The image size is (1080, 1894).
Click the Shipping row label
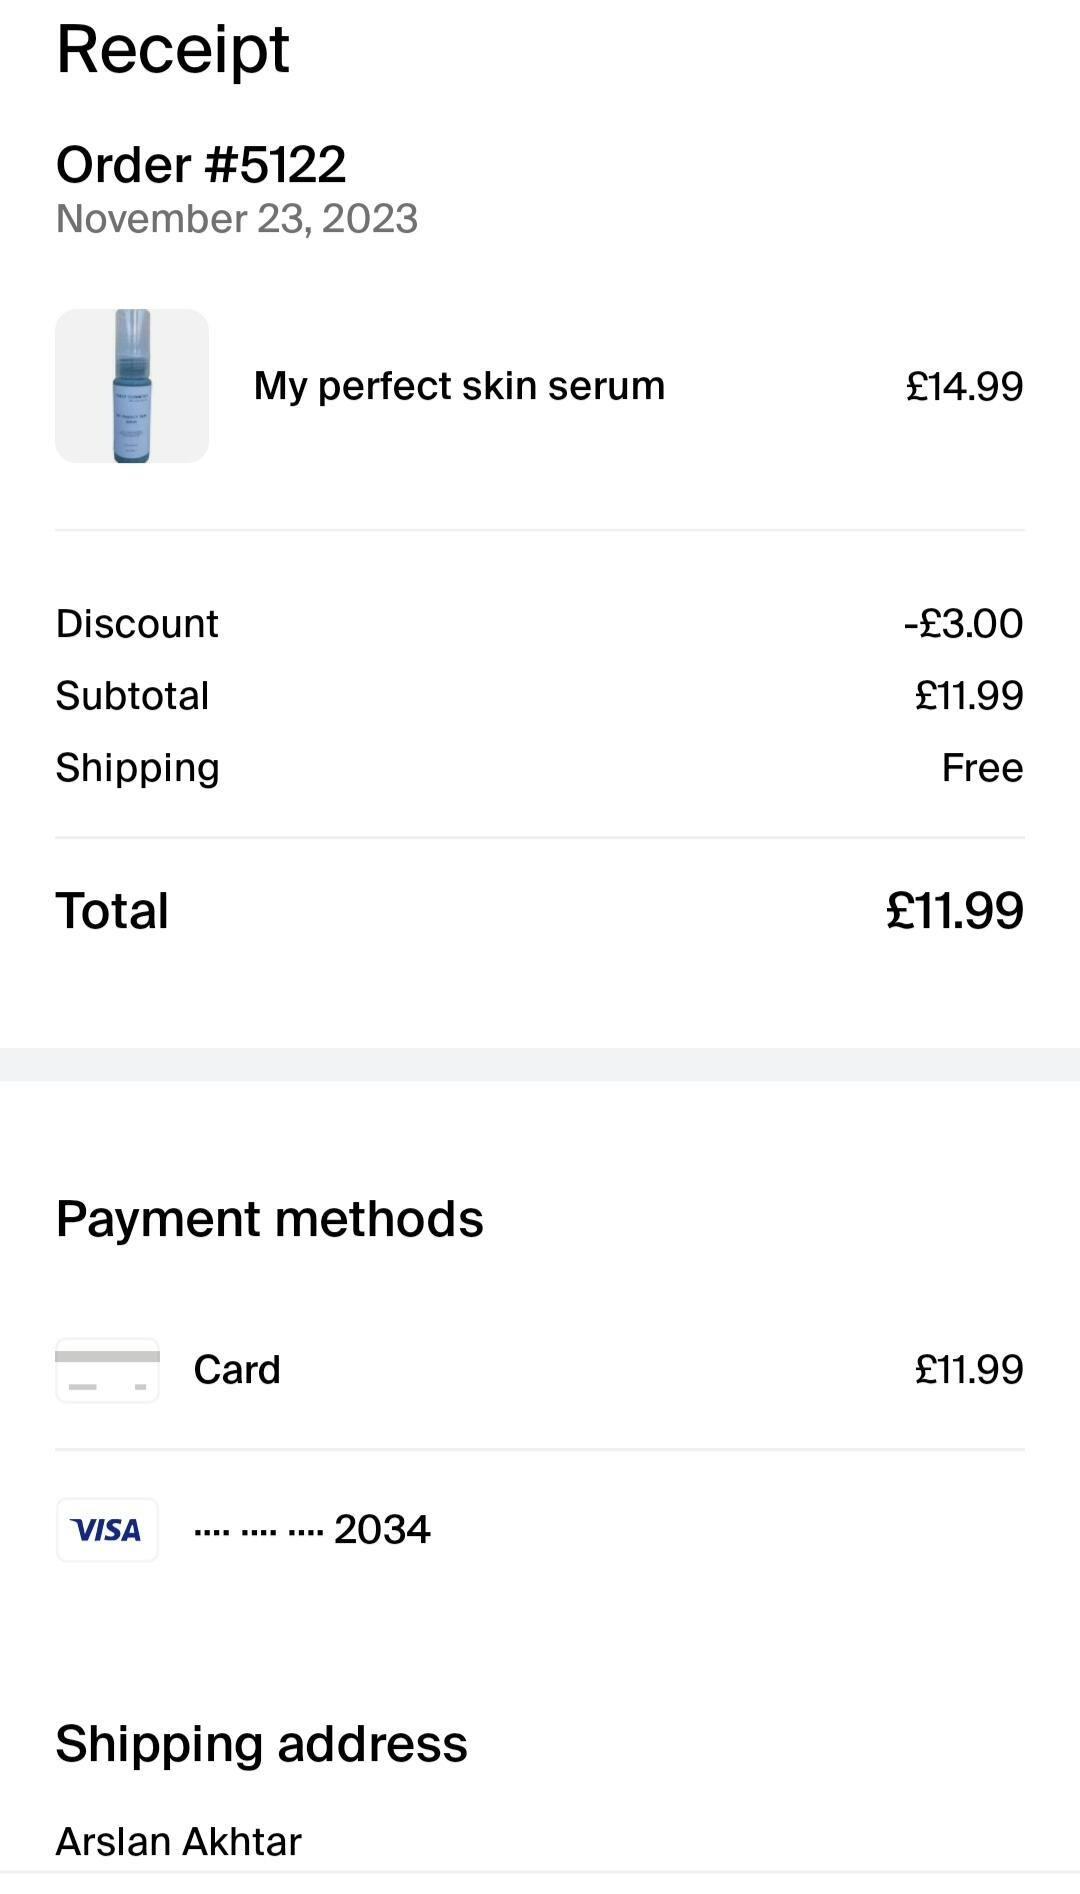(137, 768)
